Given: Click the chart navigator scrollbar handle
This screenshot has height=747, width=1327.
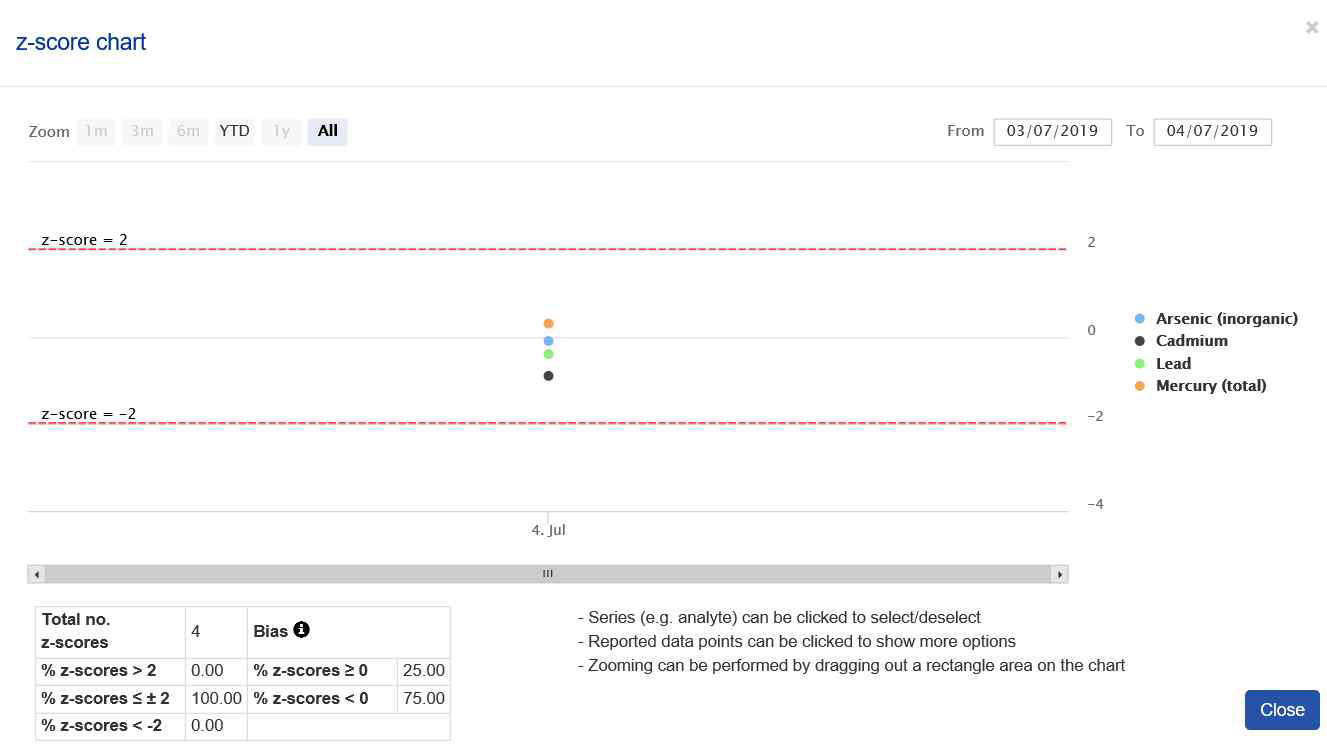Looking at the screenshot, I should [x=548, y=574].
